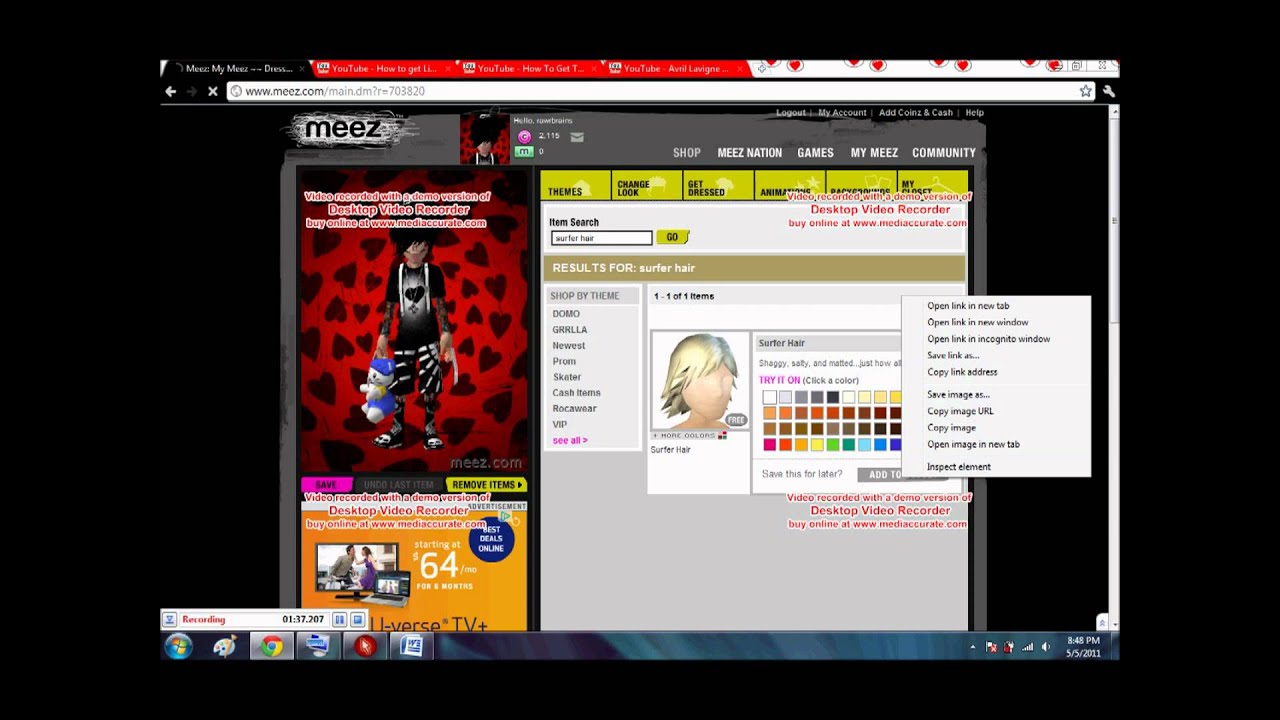Click the yellow GO search button
1280x720 pixels.
click(672, 237)
